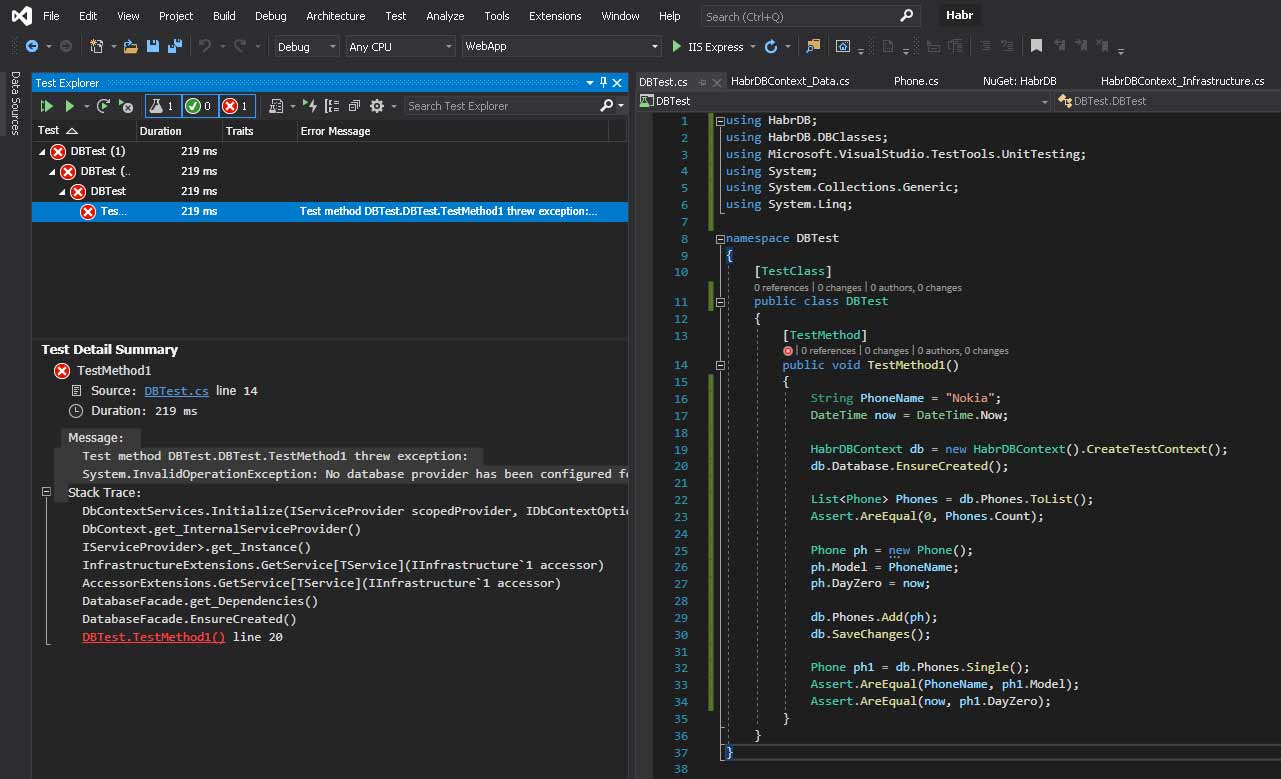Open the DBTest.DBTest member dropdown
Viewport: 1281px width, 779px height.
pyautogui.click(x=1168, y=101)
